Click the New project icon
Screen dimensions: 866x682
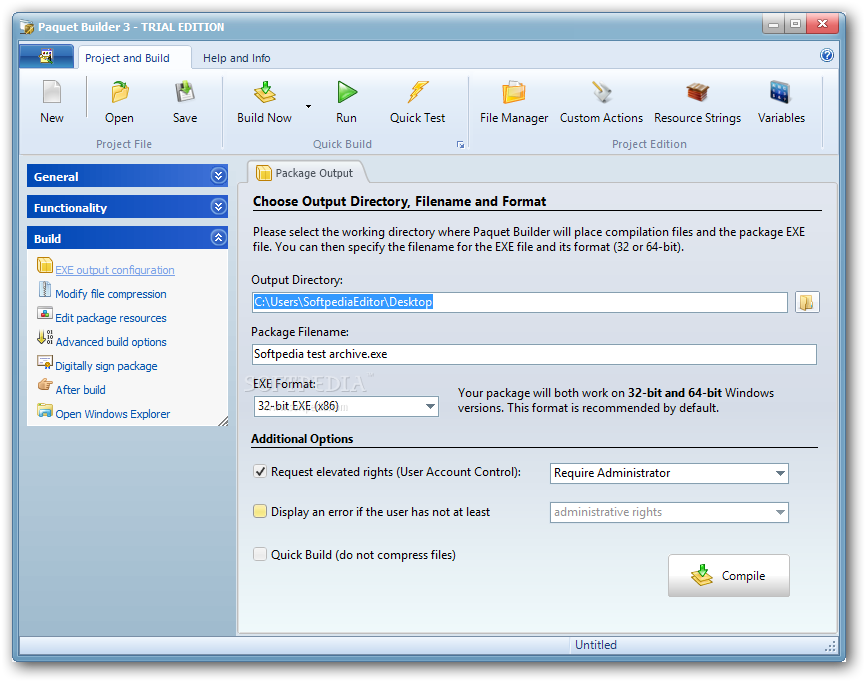click(52, 92)
